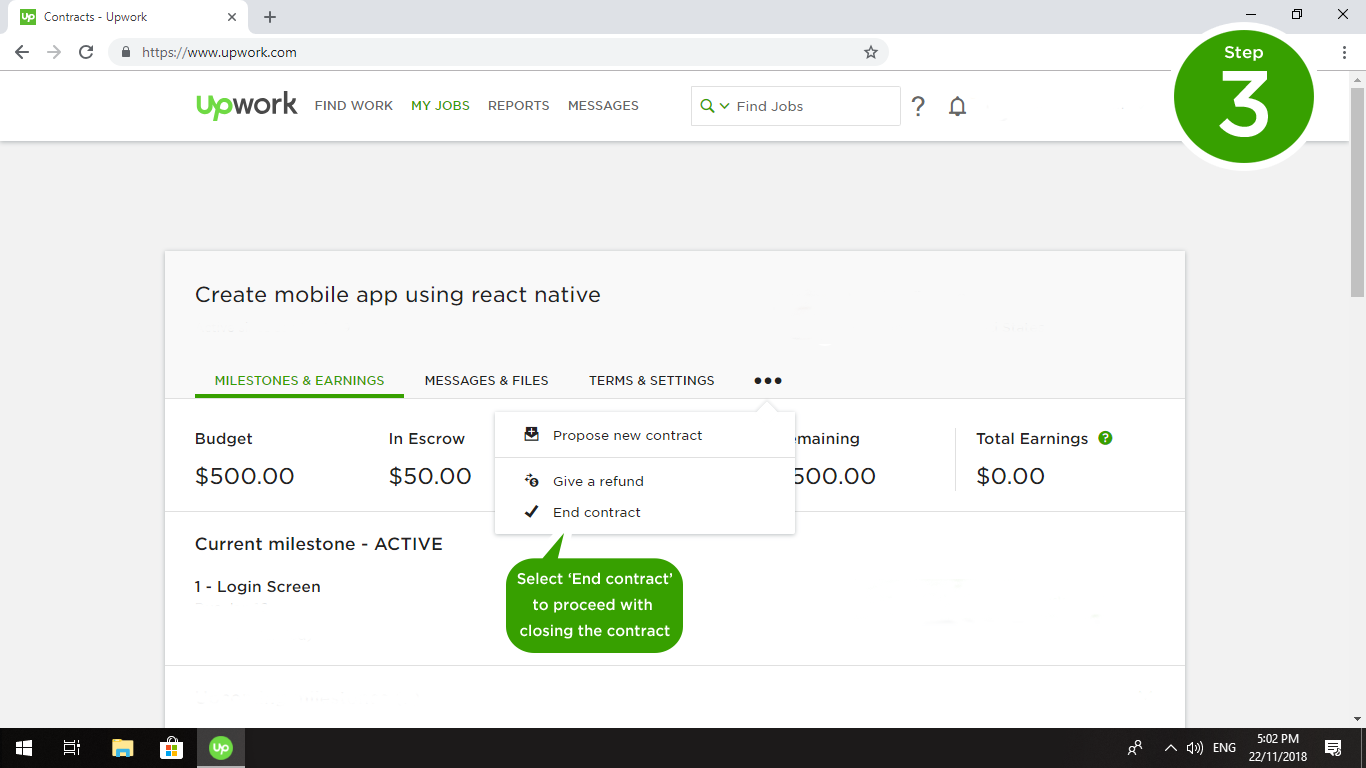Open the three-dot more options menu
The width and height of the screenshot is (1366, 768).
(768, 381)
